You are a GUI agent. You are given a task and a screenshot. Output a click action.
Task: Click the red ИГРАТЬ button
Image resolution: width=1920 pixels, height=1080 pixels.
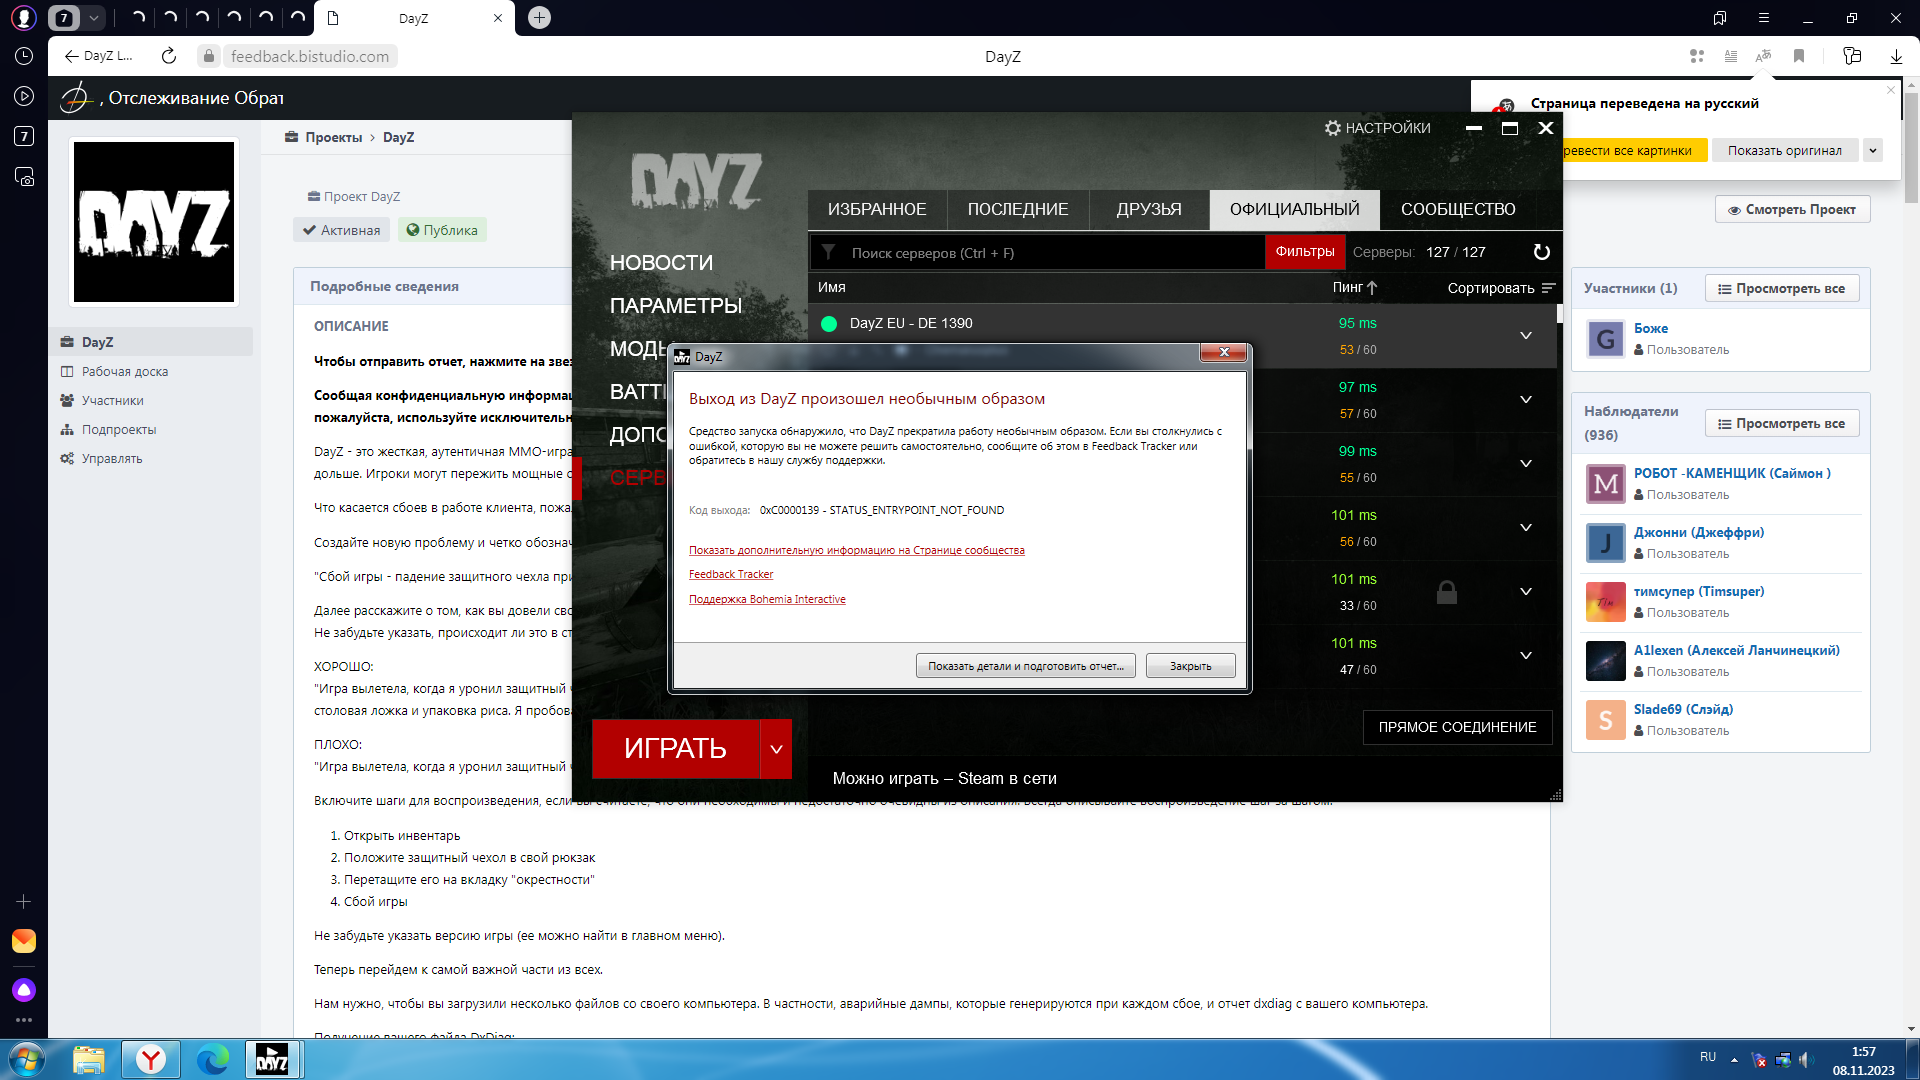[675, 749]
